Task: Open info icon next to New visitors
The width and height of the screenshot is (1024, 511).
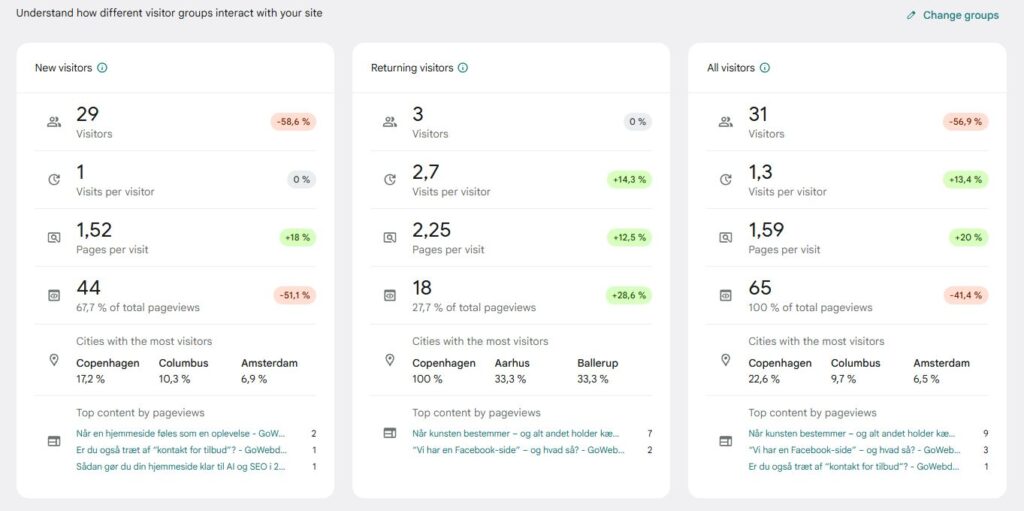Action: click(x=102, y=68)
